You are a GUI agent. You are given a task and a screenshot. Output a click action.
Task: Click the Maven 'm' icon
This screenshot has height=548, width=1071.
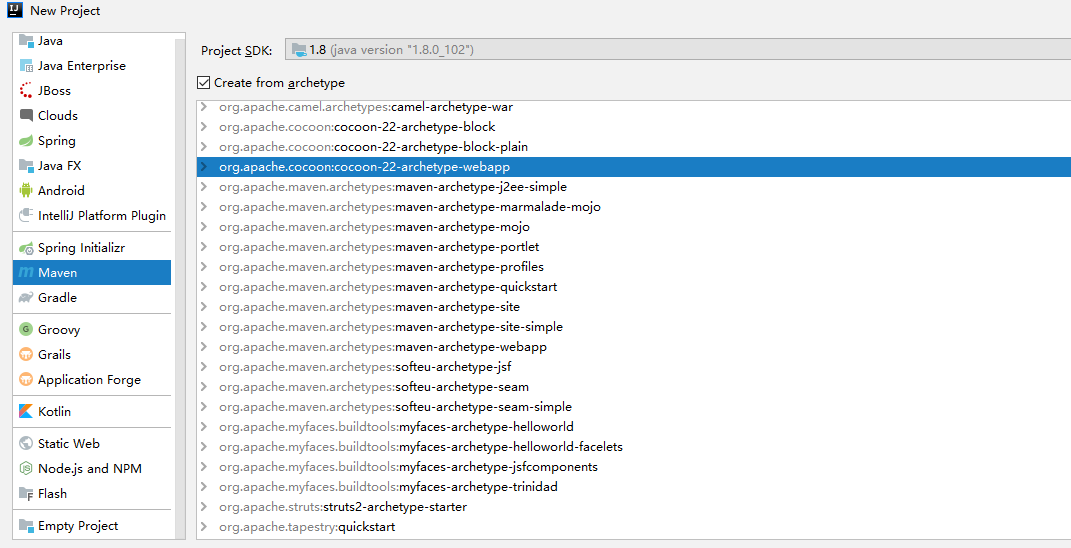coord(26,273)
